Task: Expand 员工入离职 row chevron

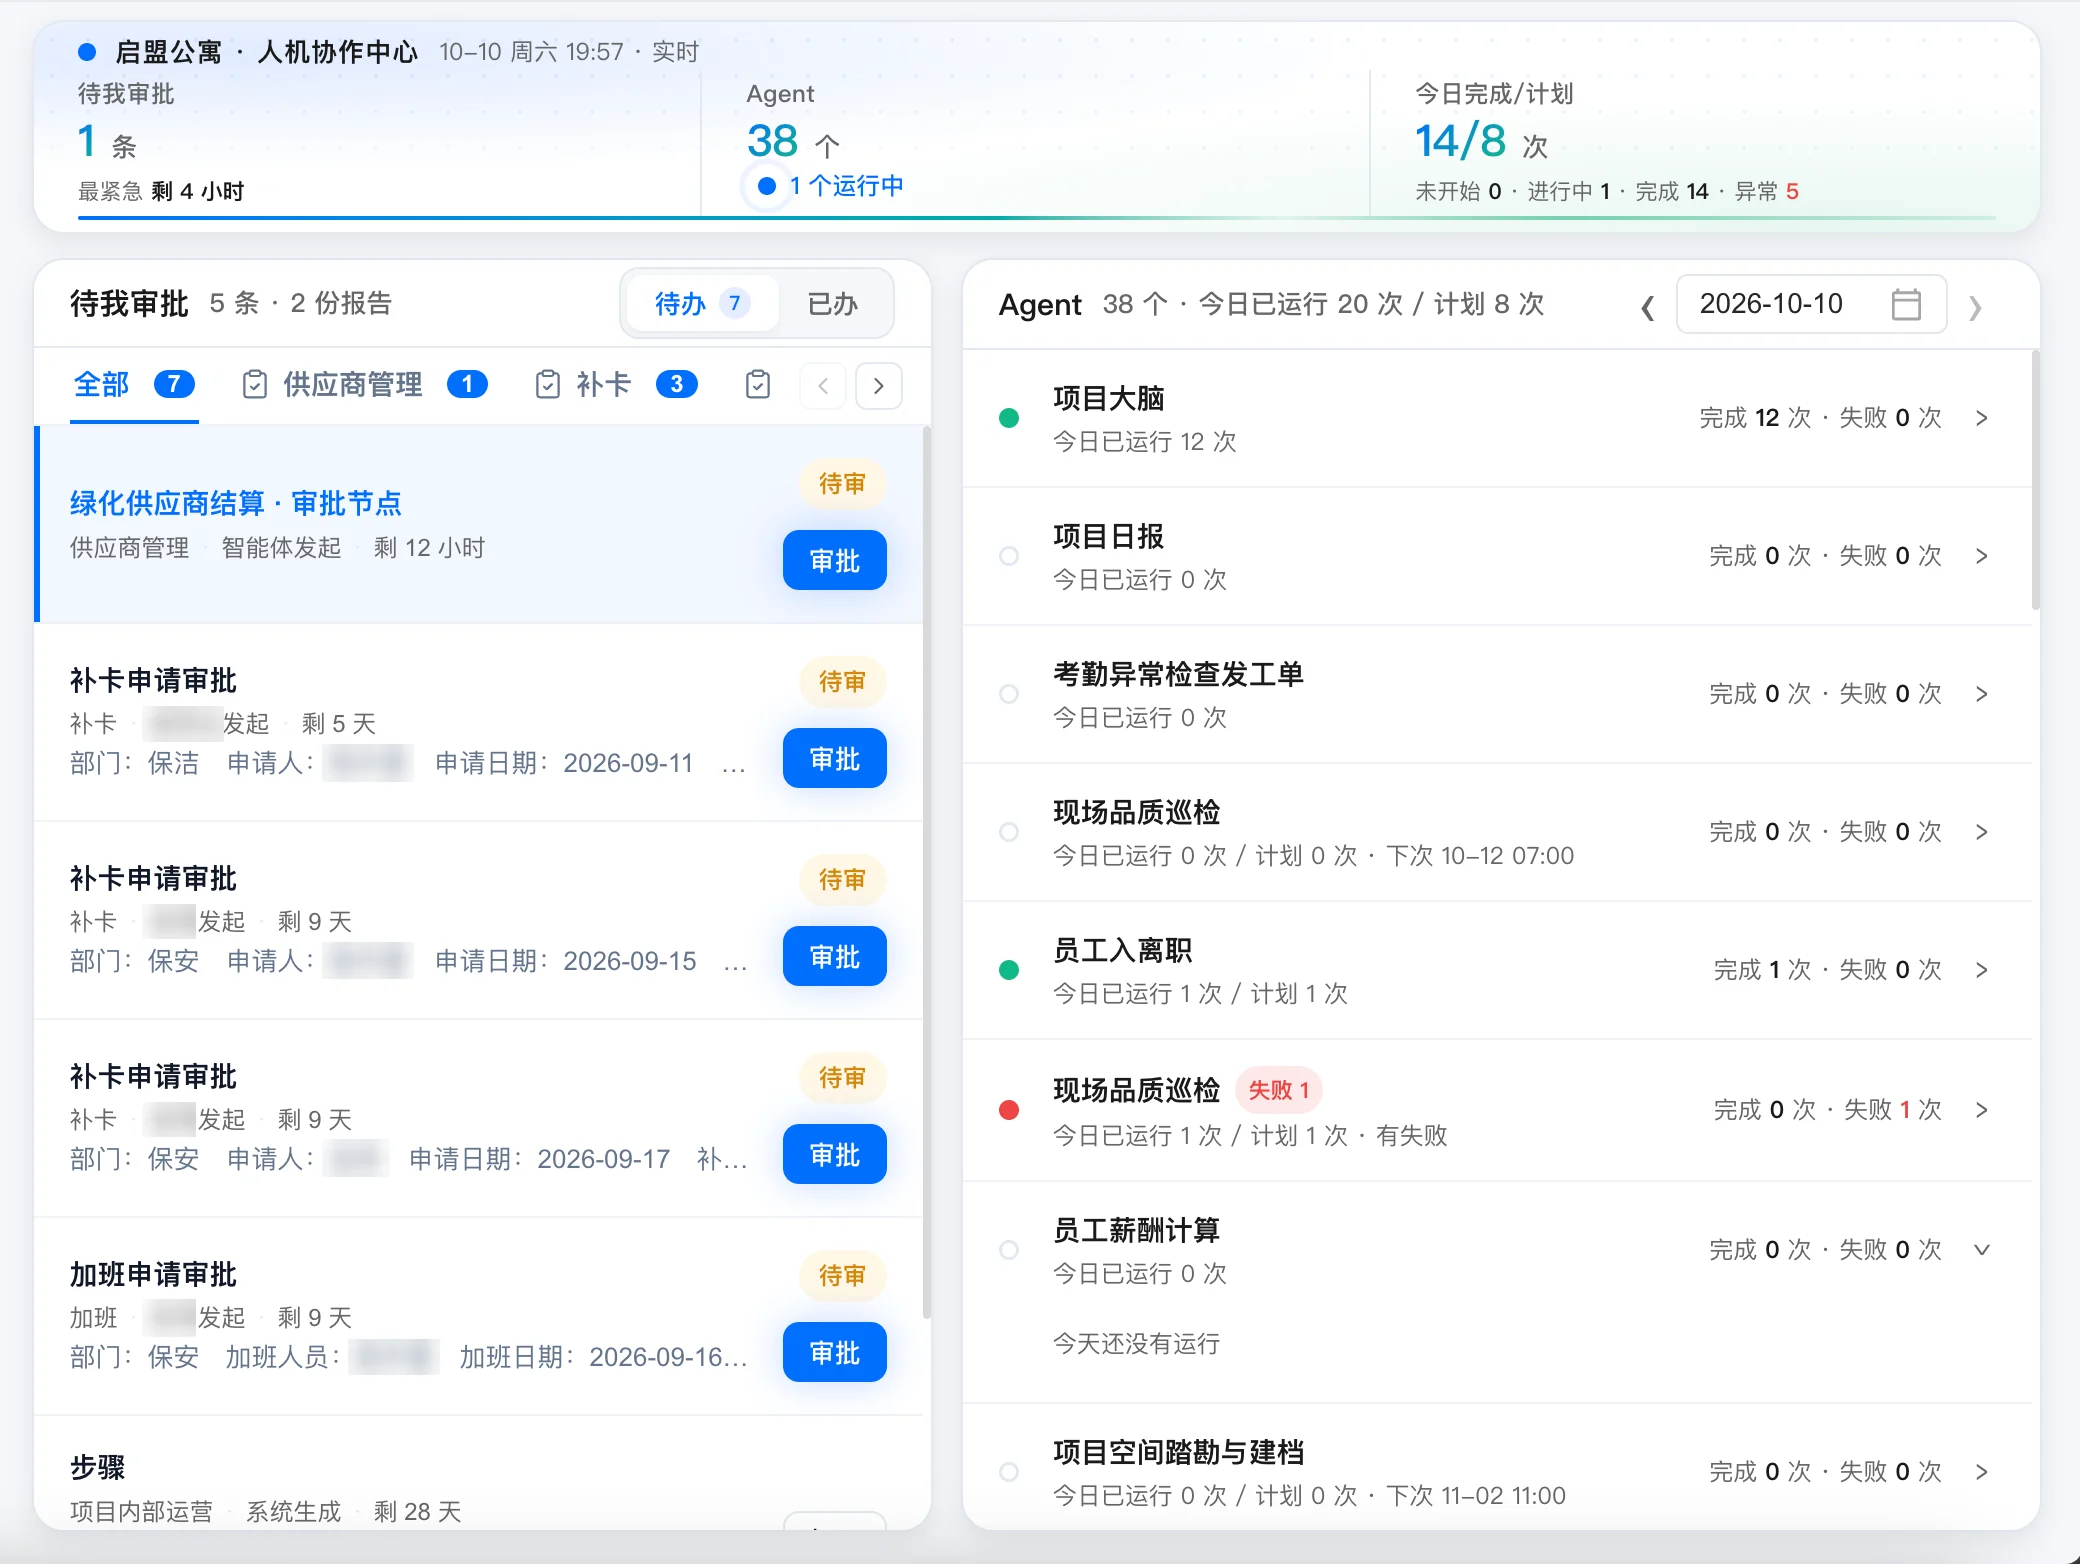Action: pos(1982,970)
